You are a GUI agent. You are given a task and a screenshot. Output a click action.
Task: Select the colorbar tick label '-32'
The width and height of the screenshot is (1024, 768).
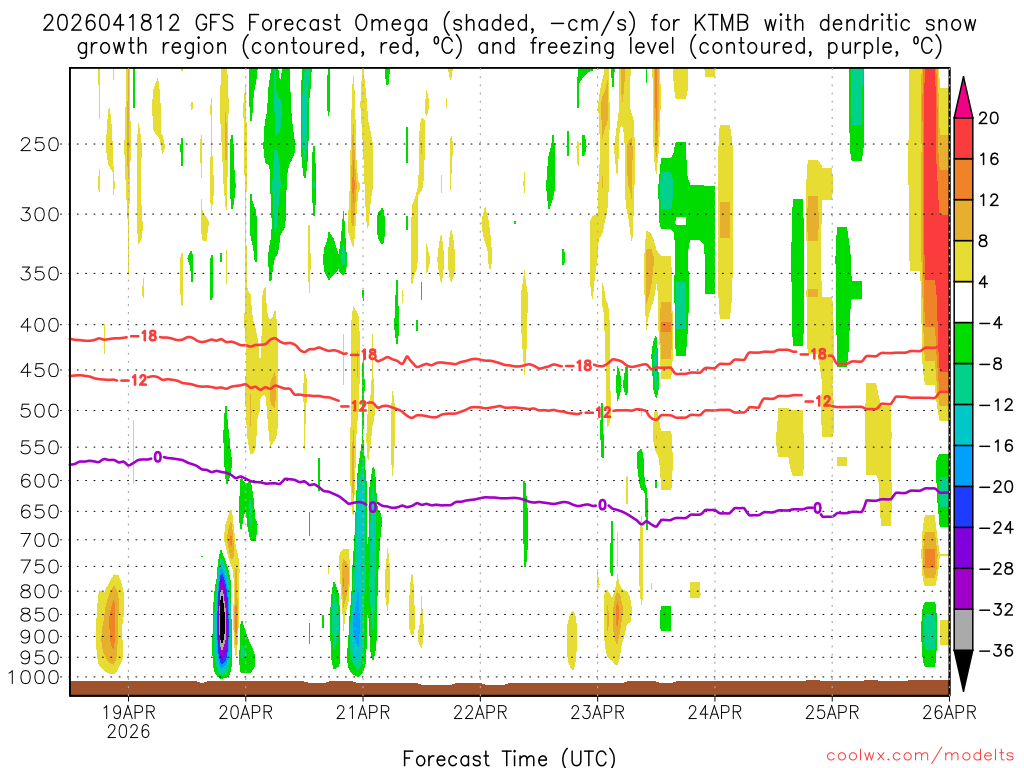click(996, 610)
